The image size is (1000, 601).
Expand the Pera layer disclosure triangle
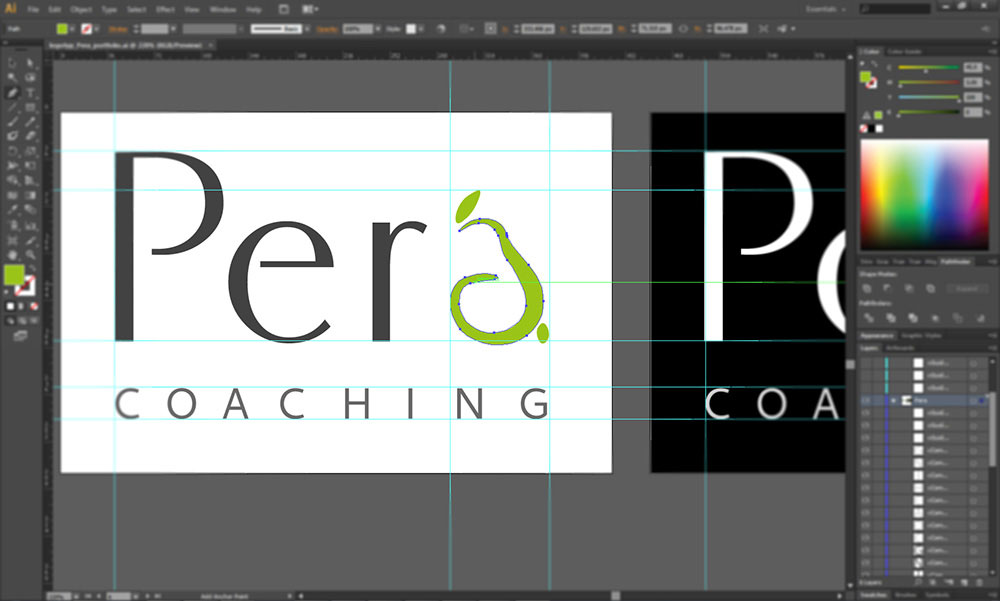click(894, 400)
